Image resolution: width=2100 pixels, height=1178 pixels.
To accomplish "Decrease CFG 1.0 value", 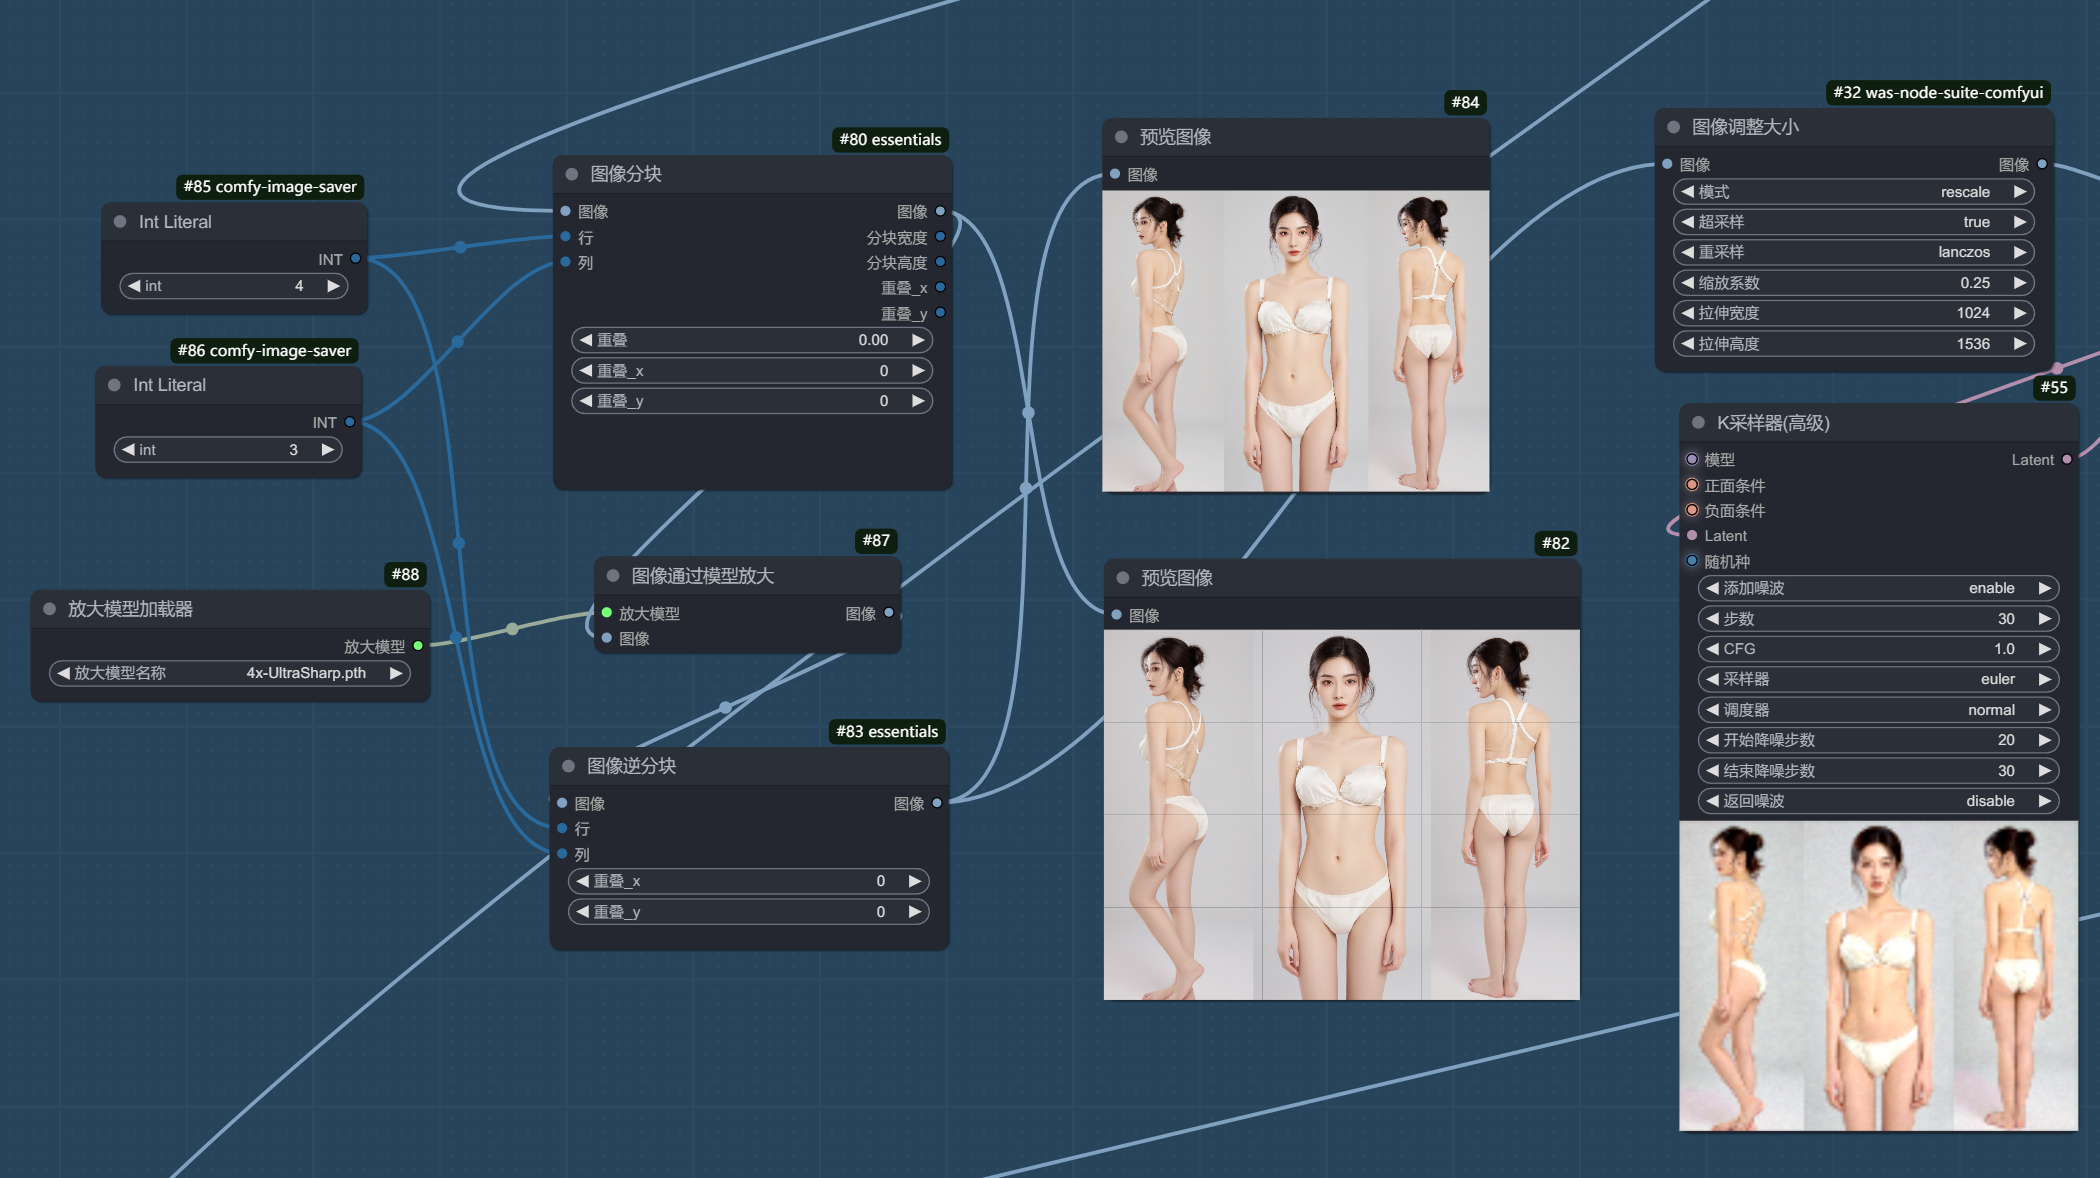I will 1713,649.
